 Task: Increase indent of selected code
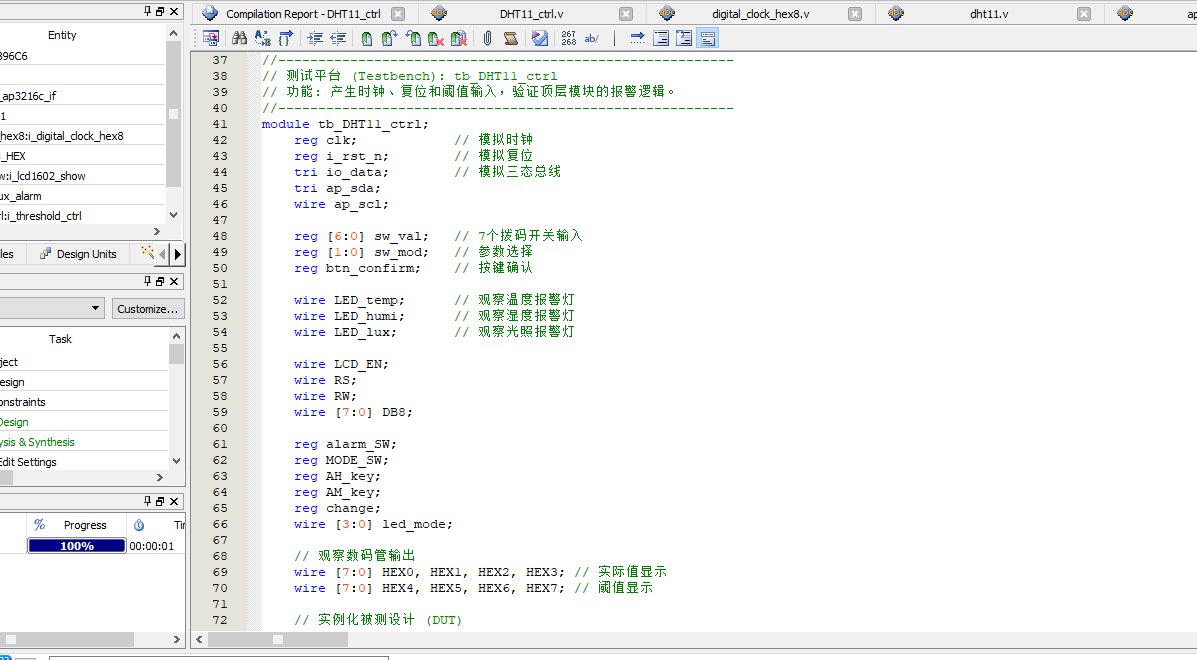pyautogui.click(x=315, y=38)
